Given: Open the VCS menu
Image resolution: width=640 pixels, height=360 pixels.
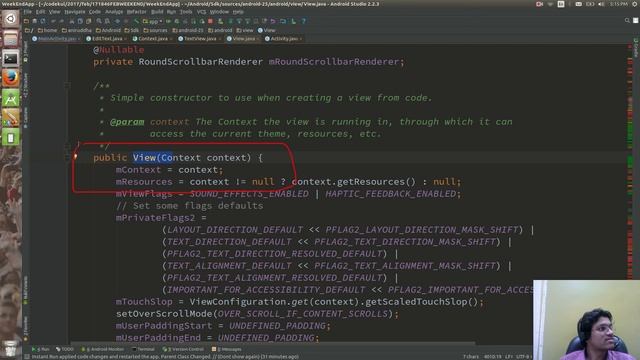Looking at the screenshot, I should (x=202, y=12).
